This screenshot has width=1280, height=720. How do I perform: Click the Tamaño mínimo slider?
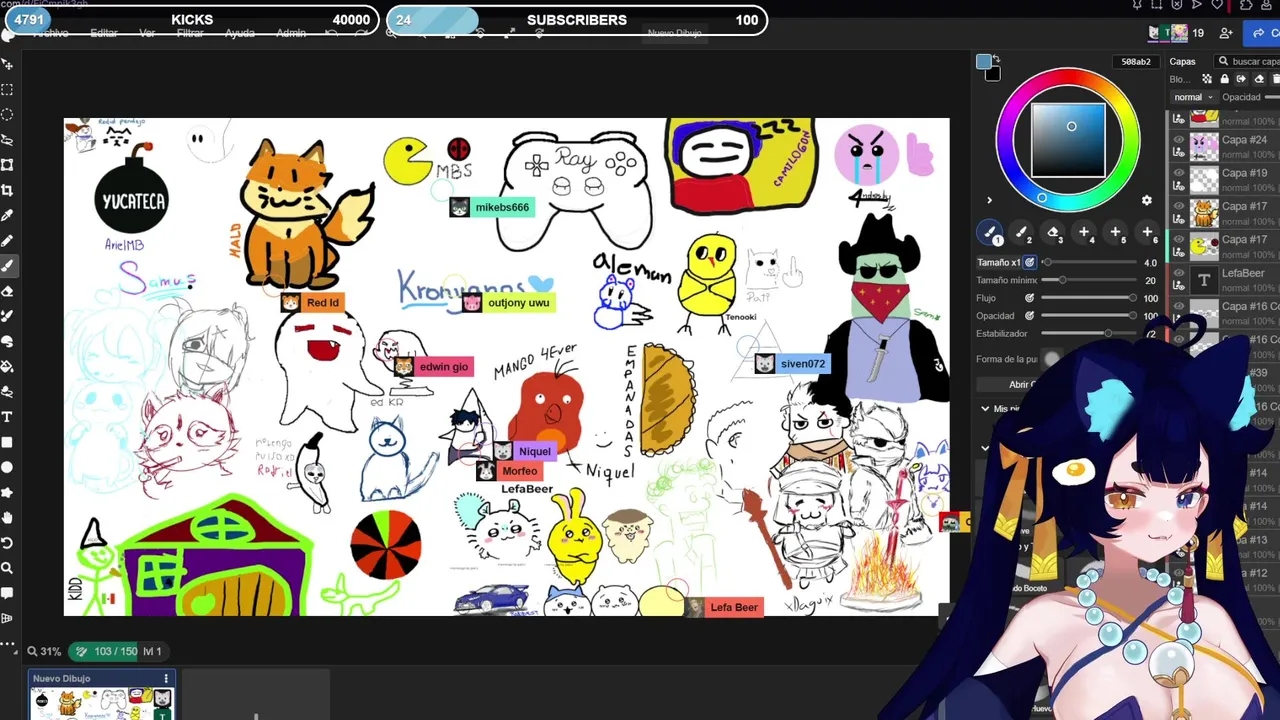(x=1090, y=280)
